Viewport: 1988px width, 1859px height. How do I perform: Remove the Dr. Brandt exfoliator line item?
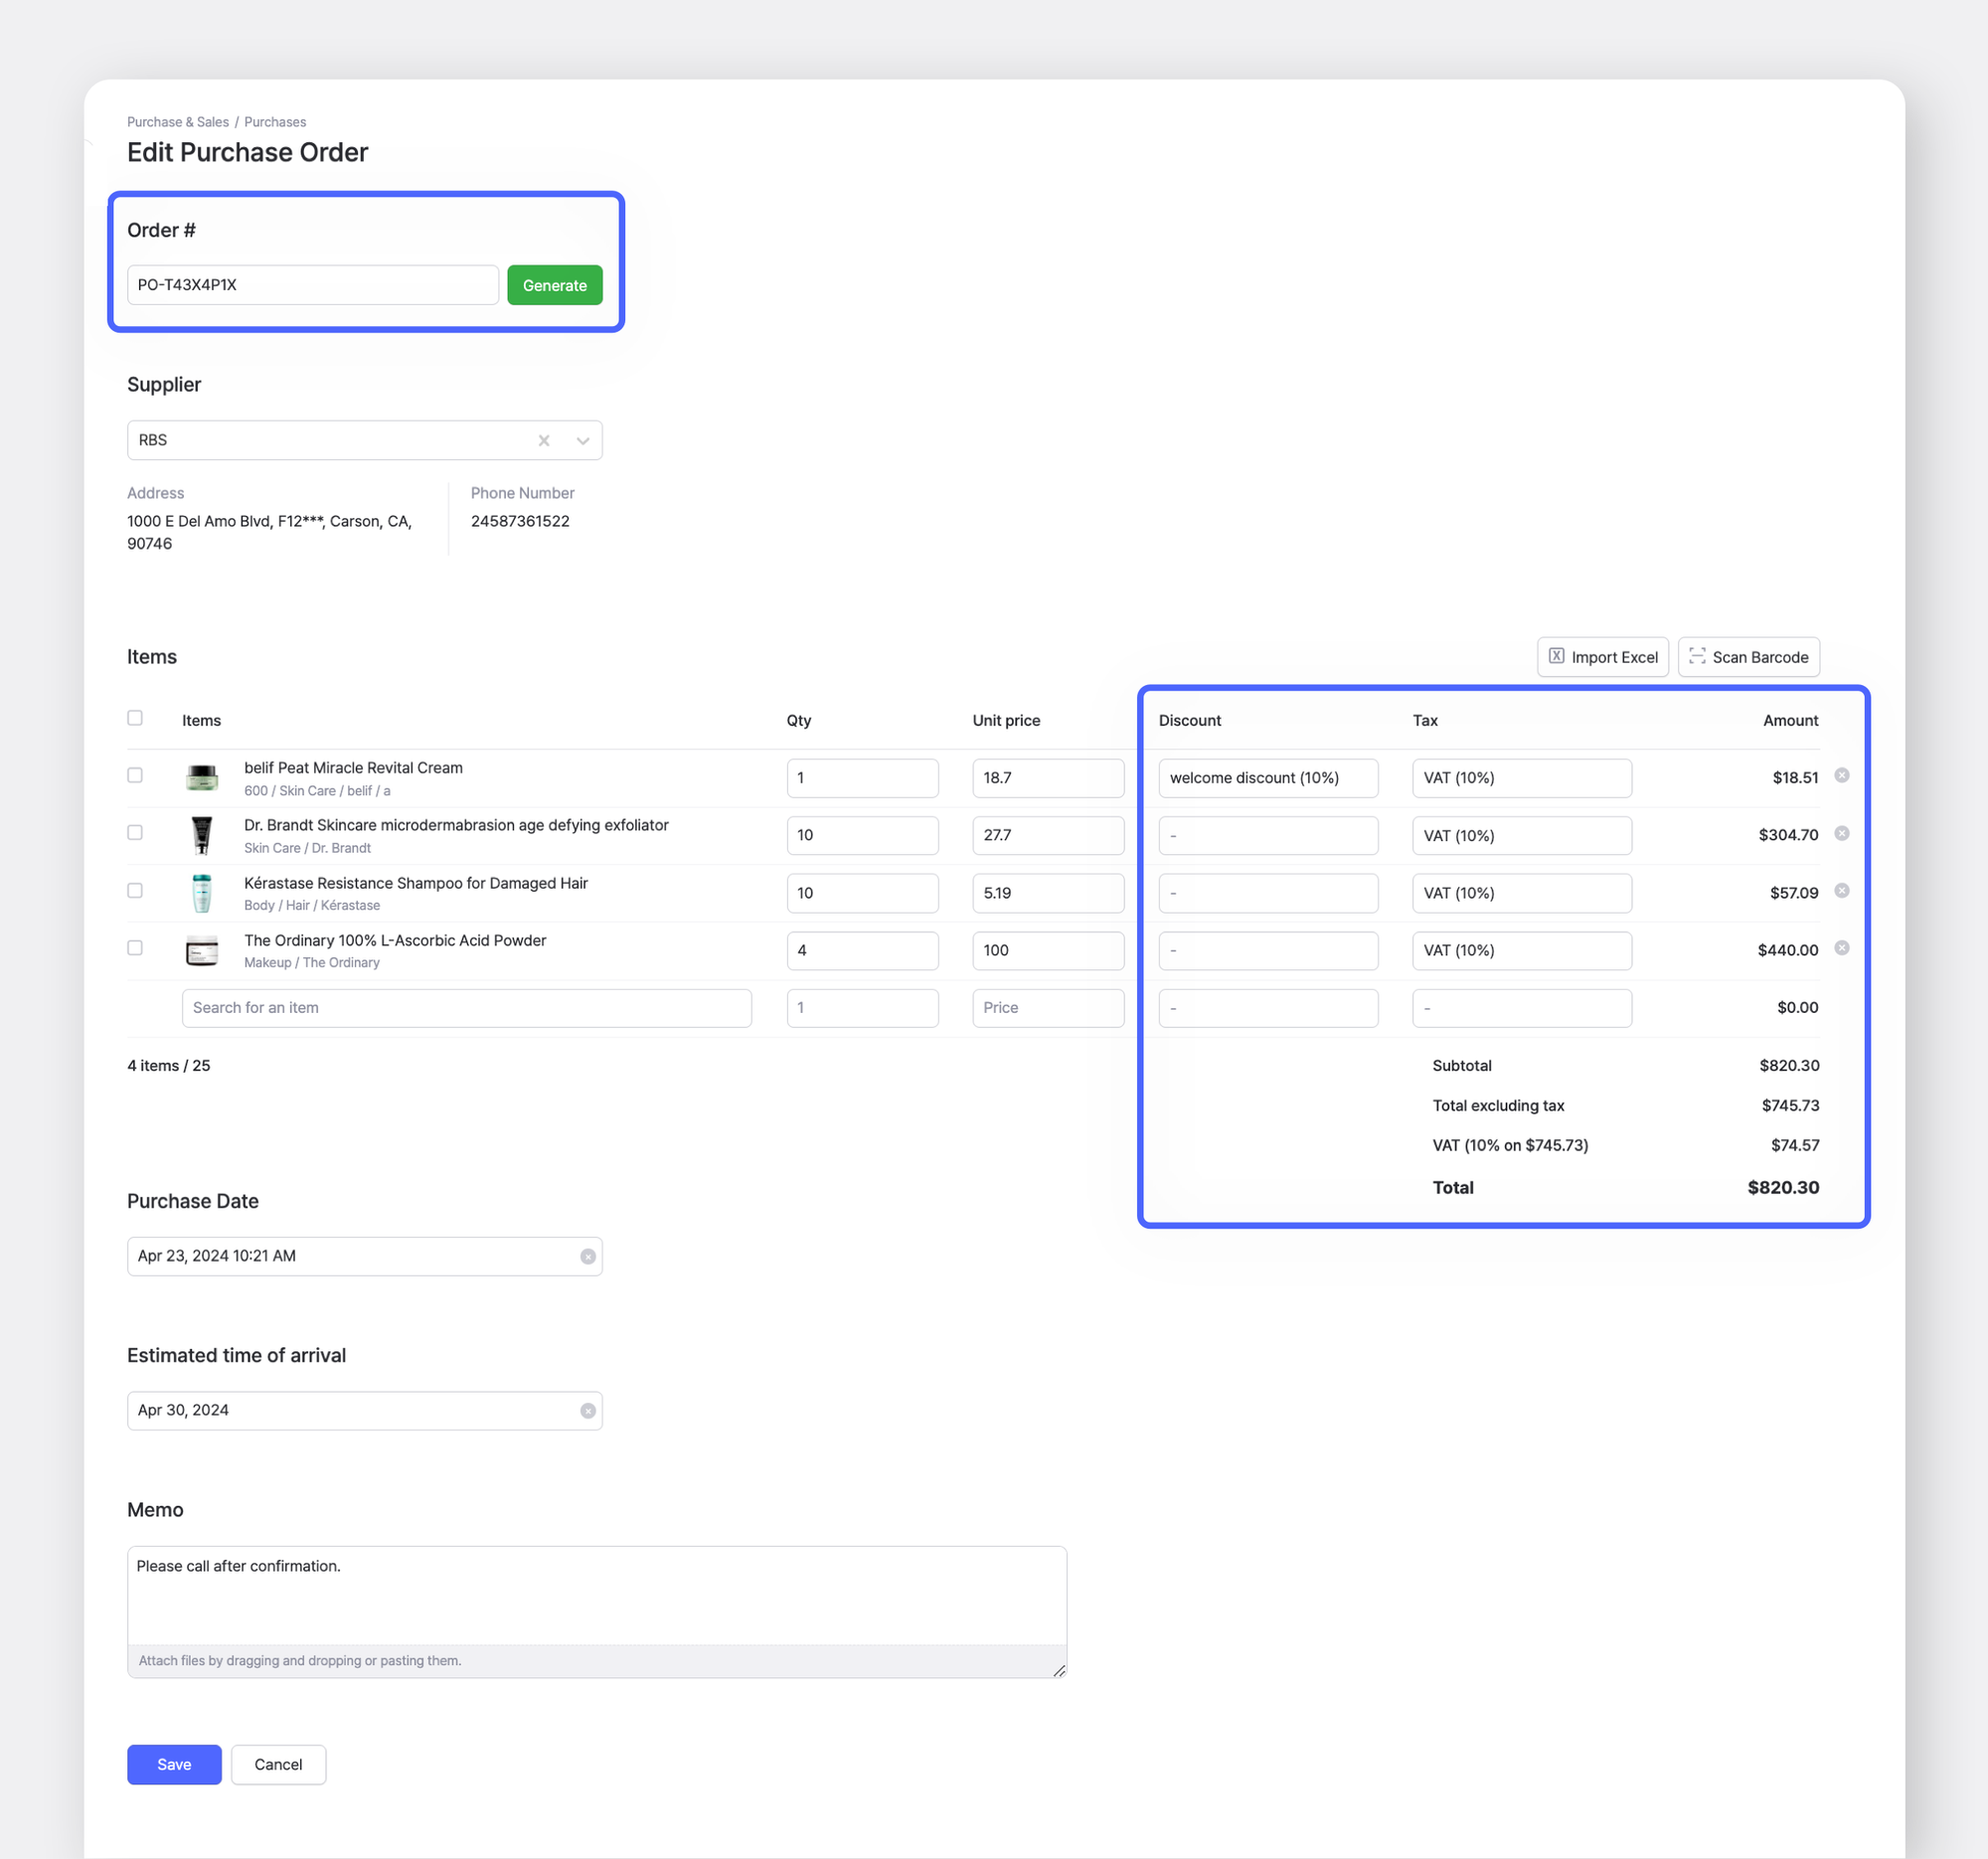pyautogui.click(x=1843, y=833)
